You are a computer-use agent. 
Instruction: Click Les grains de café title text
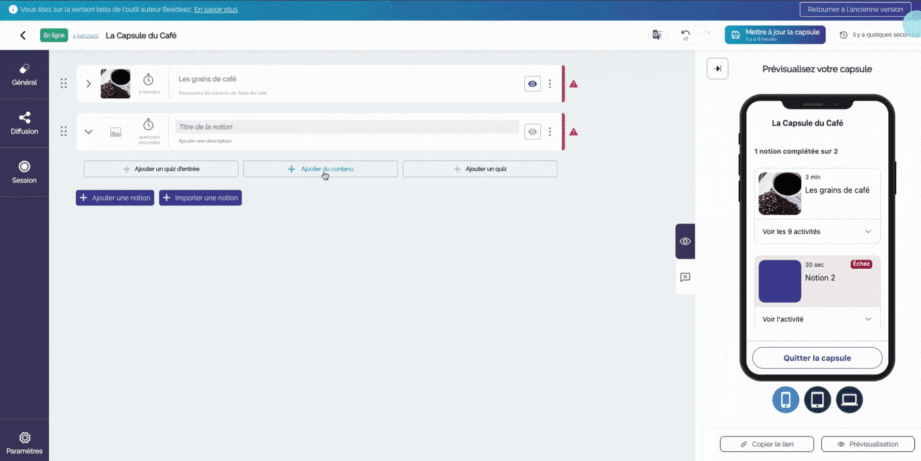pyautogui.click(x=207, y=79)
